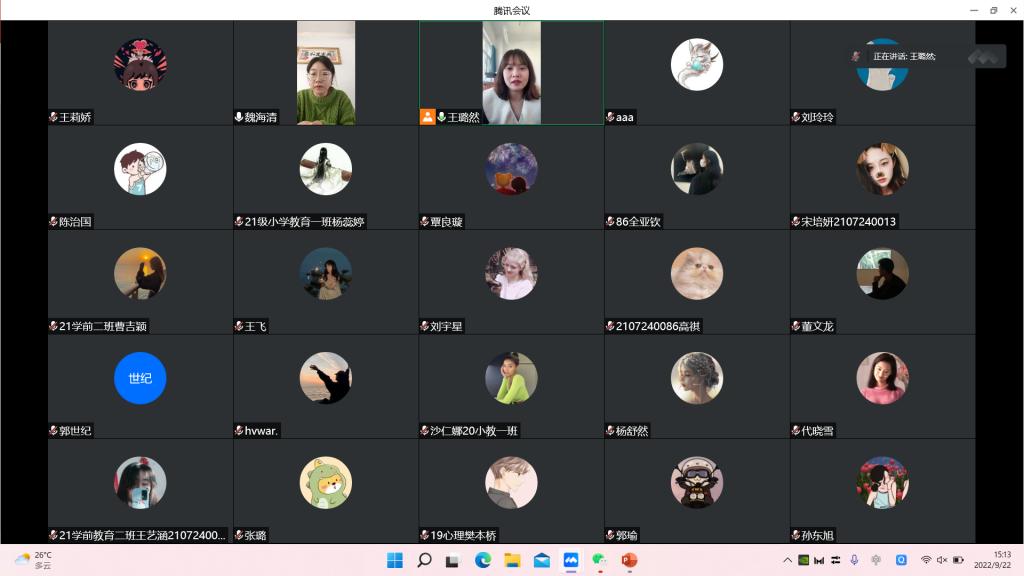1024x576 pixels.
Task: Expand hidden system tray icons chevron
Action: pyautogui.click(x=787, y=560)
